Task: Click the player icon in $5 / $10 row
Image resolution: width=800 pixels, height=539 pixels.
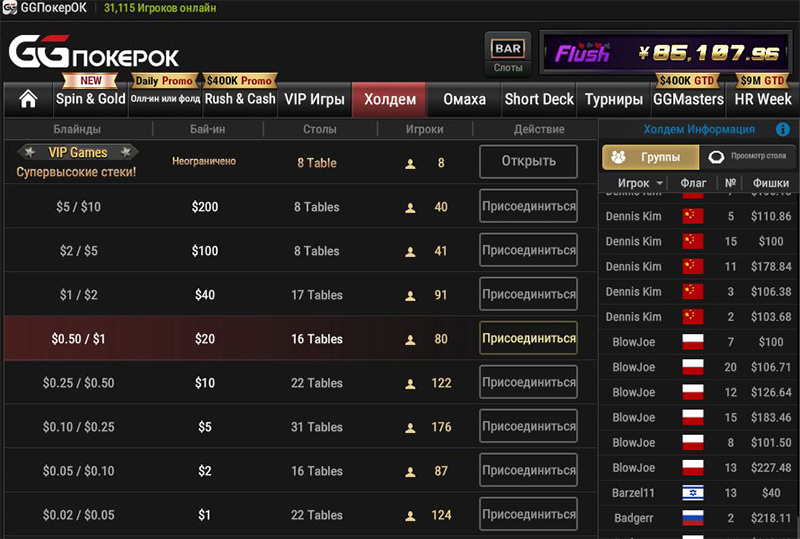Action: point(410,208)
